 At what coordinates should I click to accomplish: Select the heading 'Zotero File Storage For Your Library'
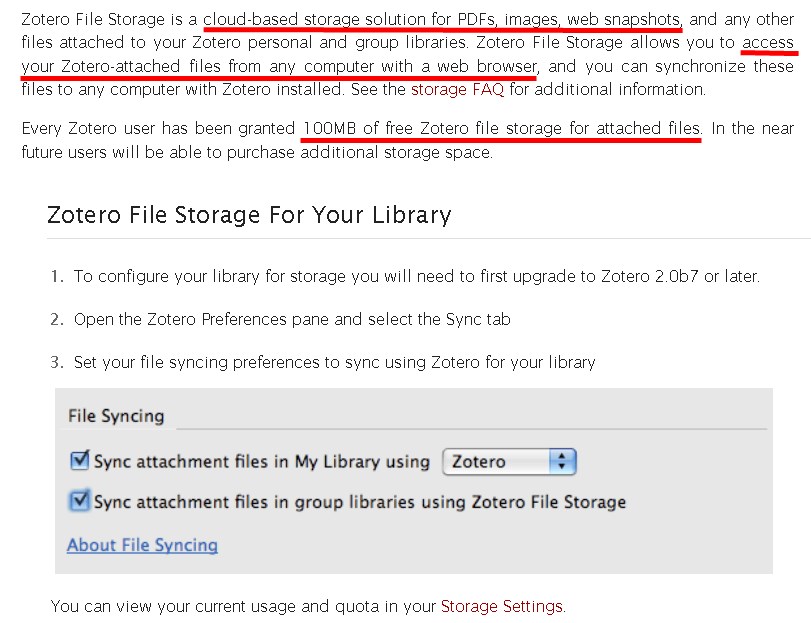point(248,215)
